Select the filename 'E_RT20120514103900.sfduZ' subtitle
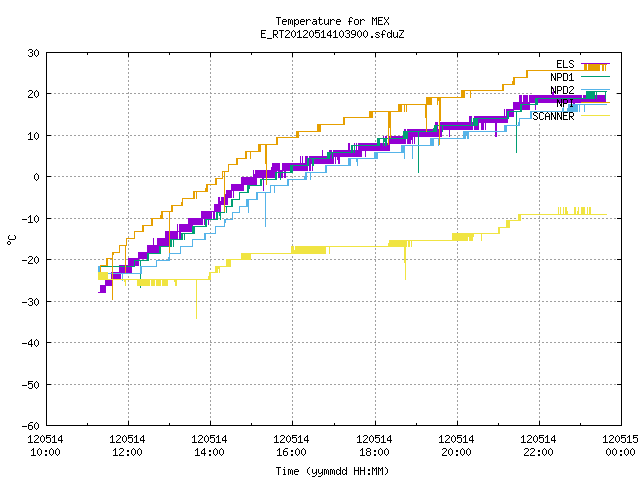This screenshot has width=640, height=480. tap(332, 34)
